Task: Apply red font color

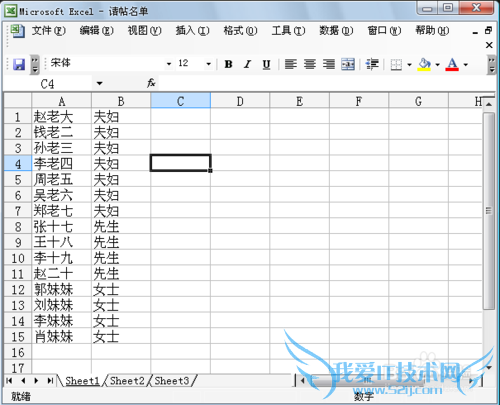Action: coord(452,64)
